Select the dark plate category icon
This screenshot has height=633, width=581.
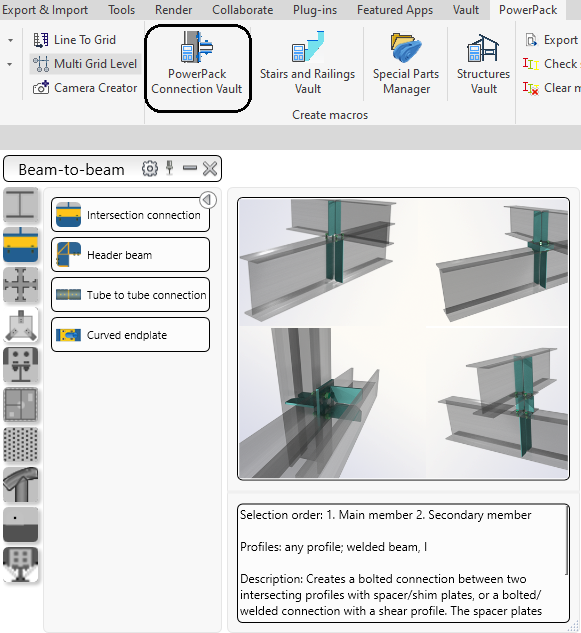coord(21,525)
